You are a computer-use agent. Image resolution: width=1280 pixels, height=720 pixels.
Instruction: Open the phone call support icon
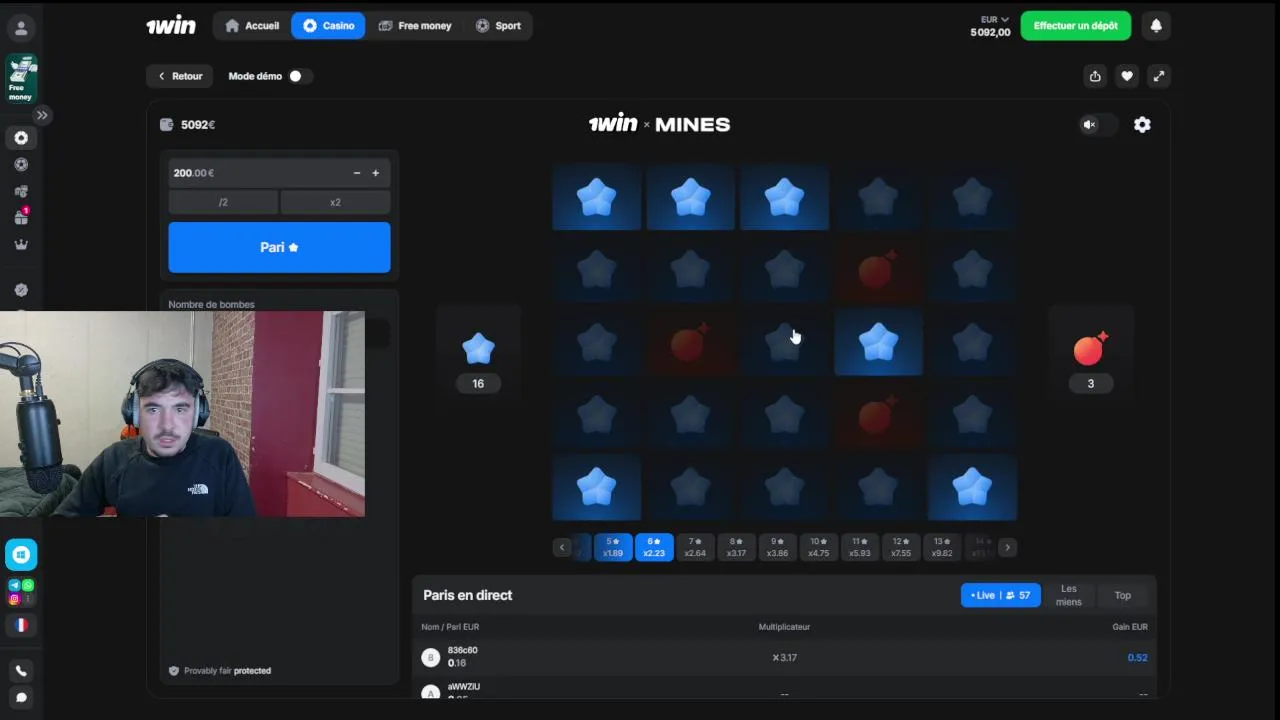tap(21, 671)
